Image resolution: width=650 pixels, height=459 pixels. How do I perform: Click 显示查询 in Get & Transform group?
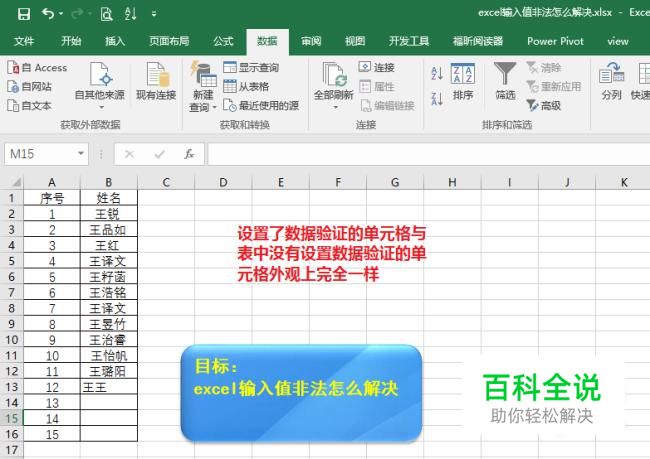pyautogui.click(x=251, y=67)
